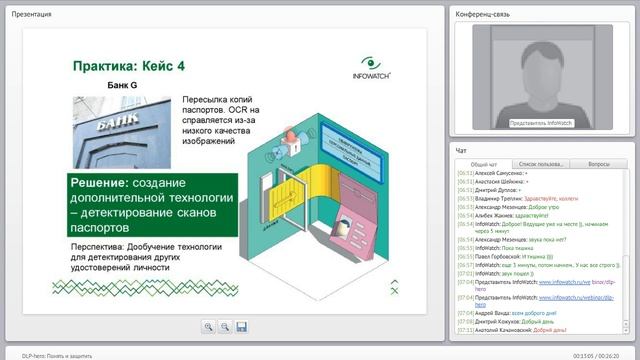Click the green Решение text box

click(x=153, y=205)
